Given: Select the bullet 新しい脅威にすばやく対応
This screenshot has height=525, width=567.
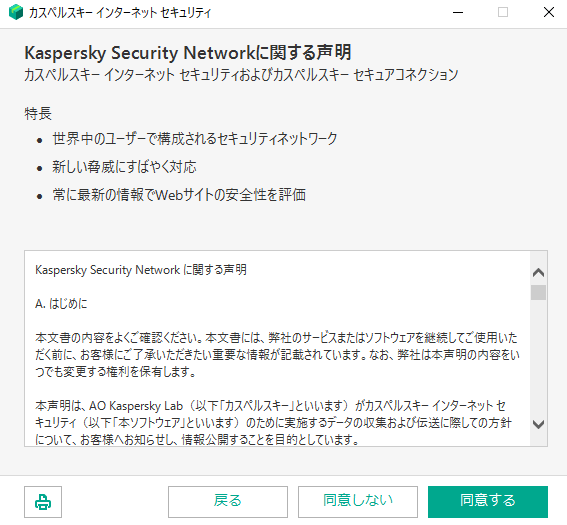Looking at the screenshot, I should pos(124,167).
